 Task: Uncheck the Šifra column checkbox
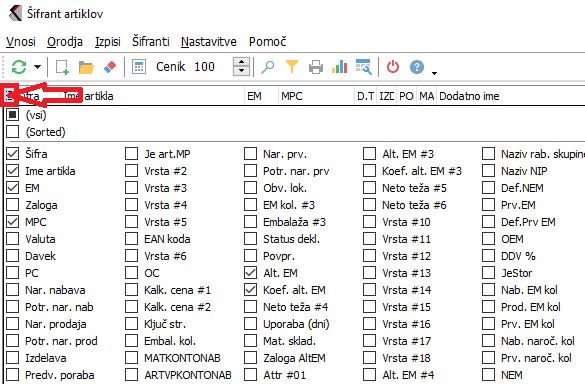[x=13, y=154]
